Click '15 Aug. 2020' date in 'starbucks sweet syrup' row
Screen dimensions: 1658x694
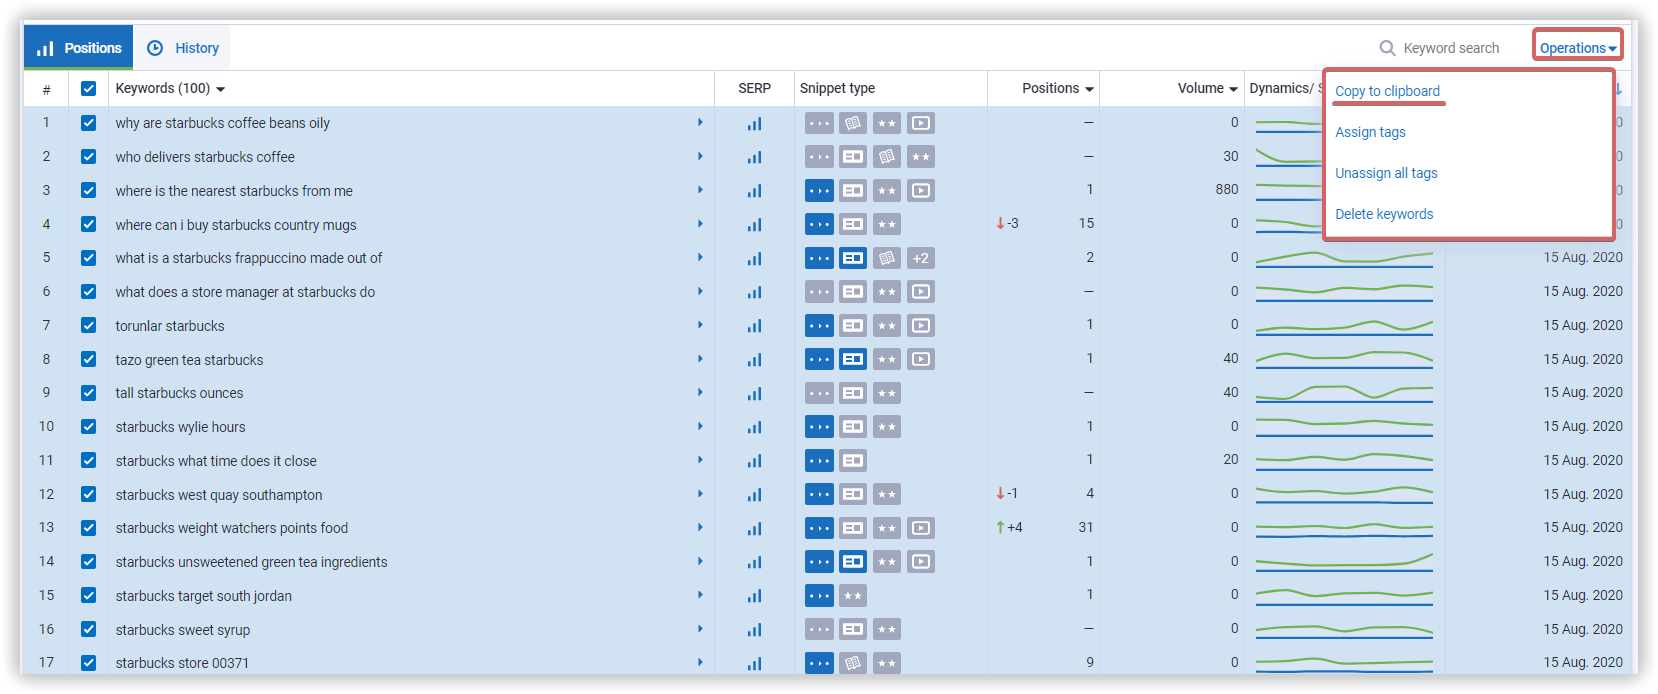point(1583,629)
